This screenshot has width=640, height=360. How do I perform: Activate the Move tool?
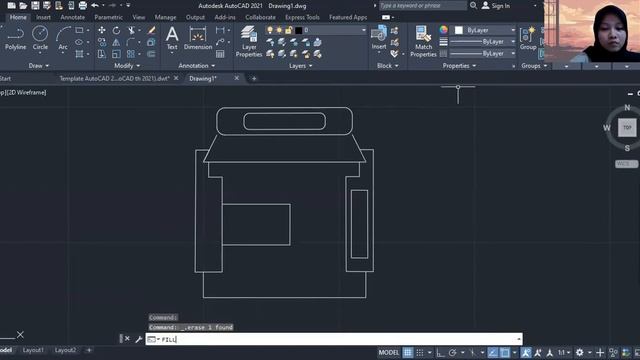[102, 30]
